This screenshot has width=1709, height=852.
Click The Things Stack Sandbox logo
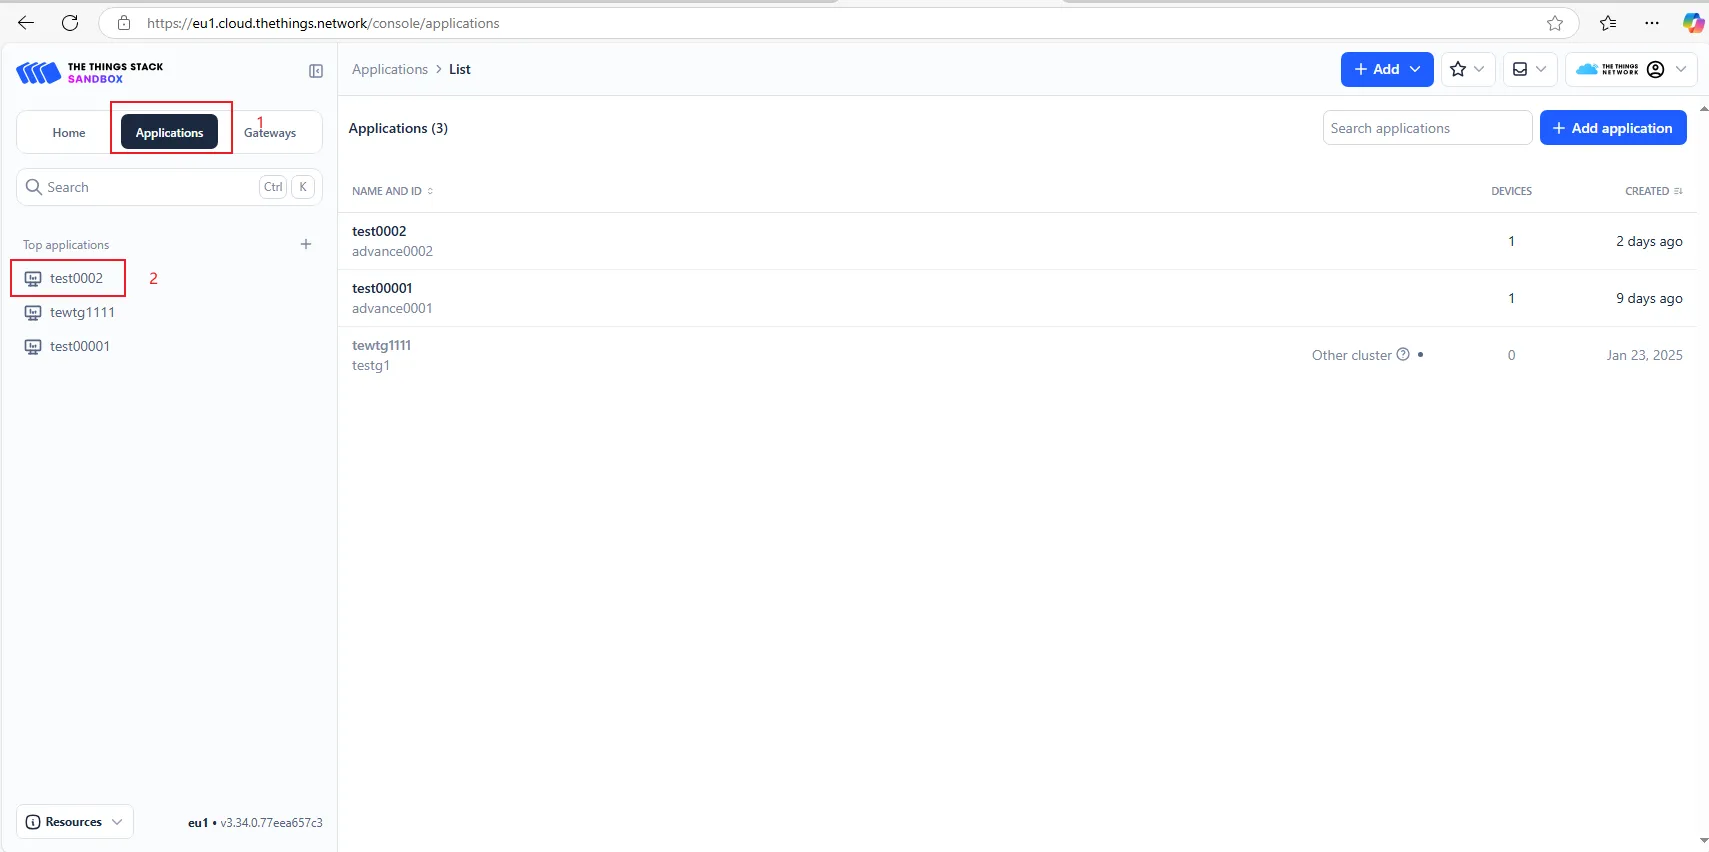pyautogui.click(x=90, y=72)
